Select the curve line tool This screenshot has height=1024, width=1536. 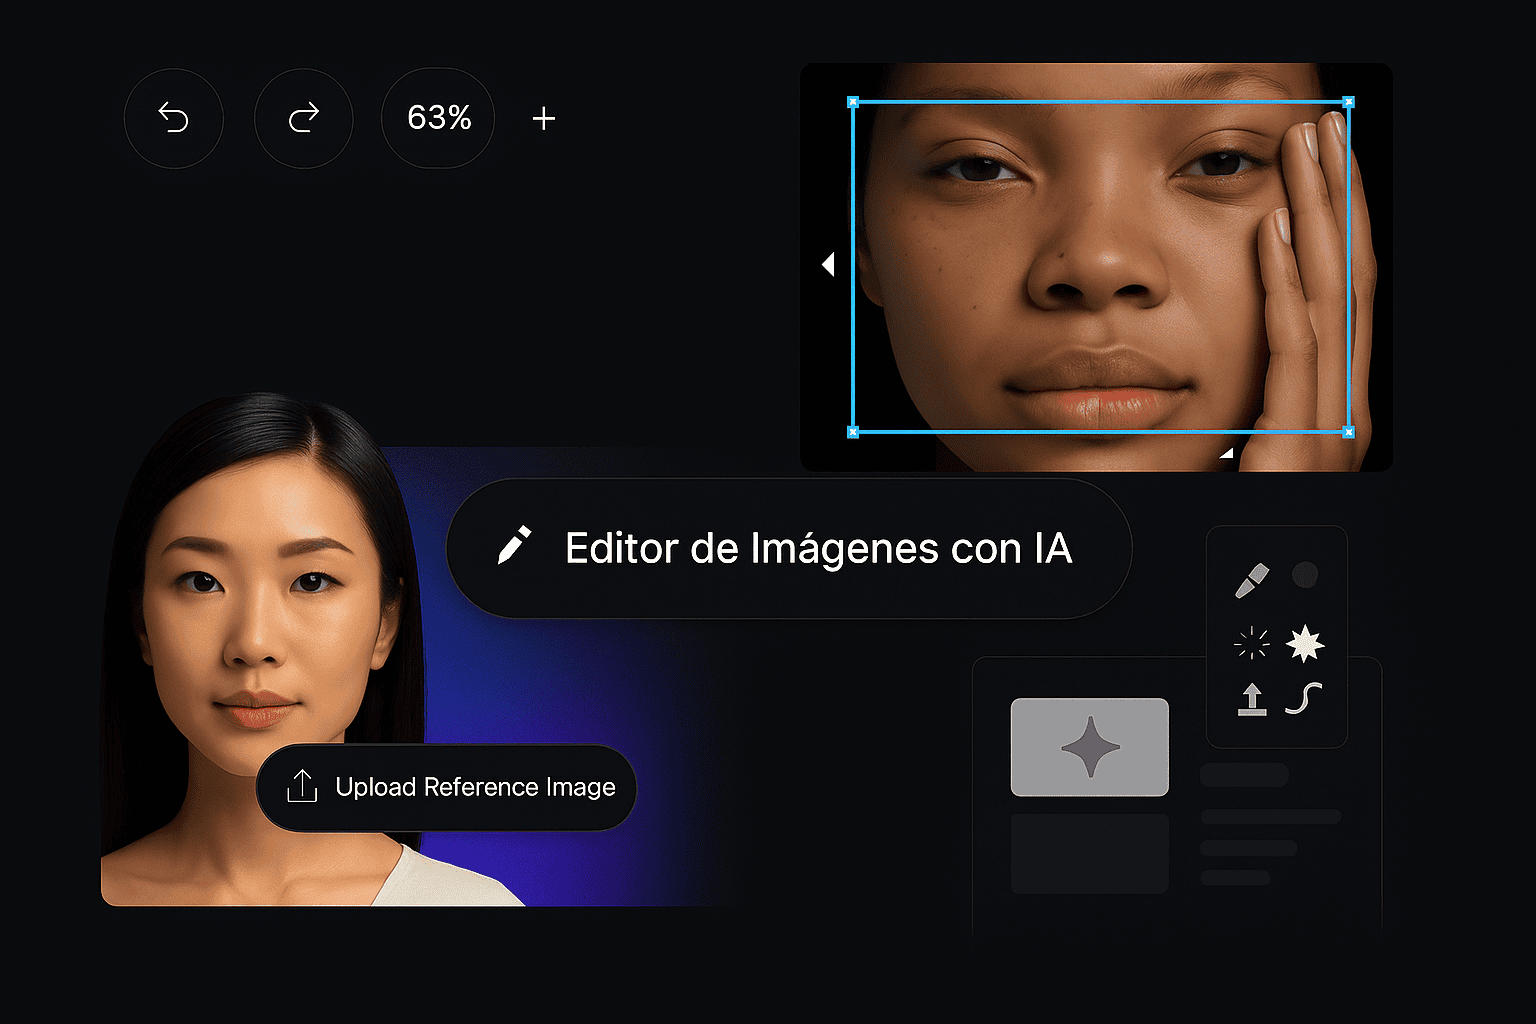click(x=1304, y=698)
